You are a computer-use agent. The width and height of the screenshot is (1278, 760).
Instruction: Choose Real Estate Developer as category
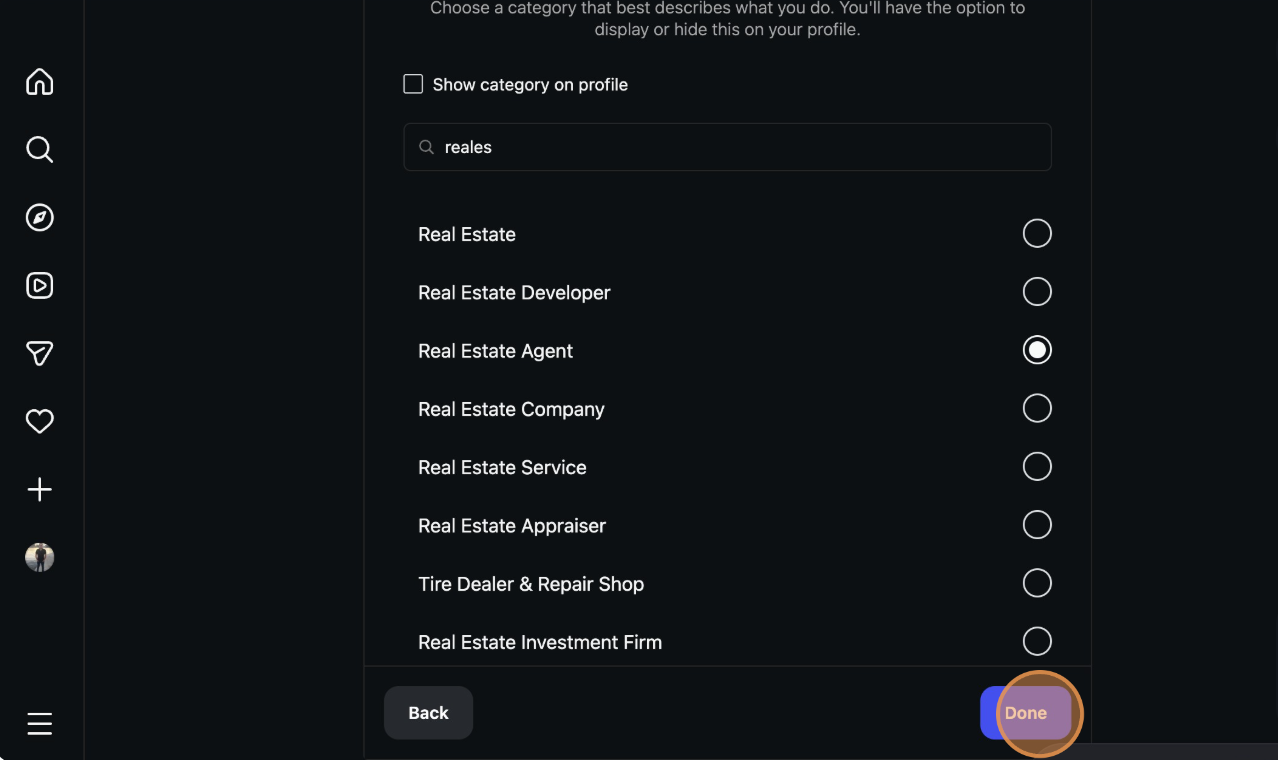click(1037, 291)
